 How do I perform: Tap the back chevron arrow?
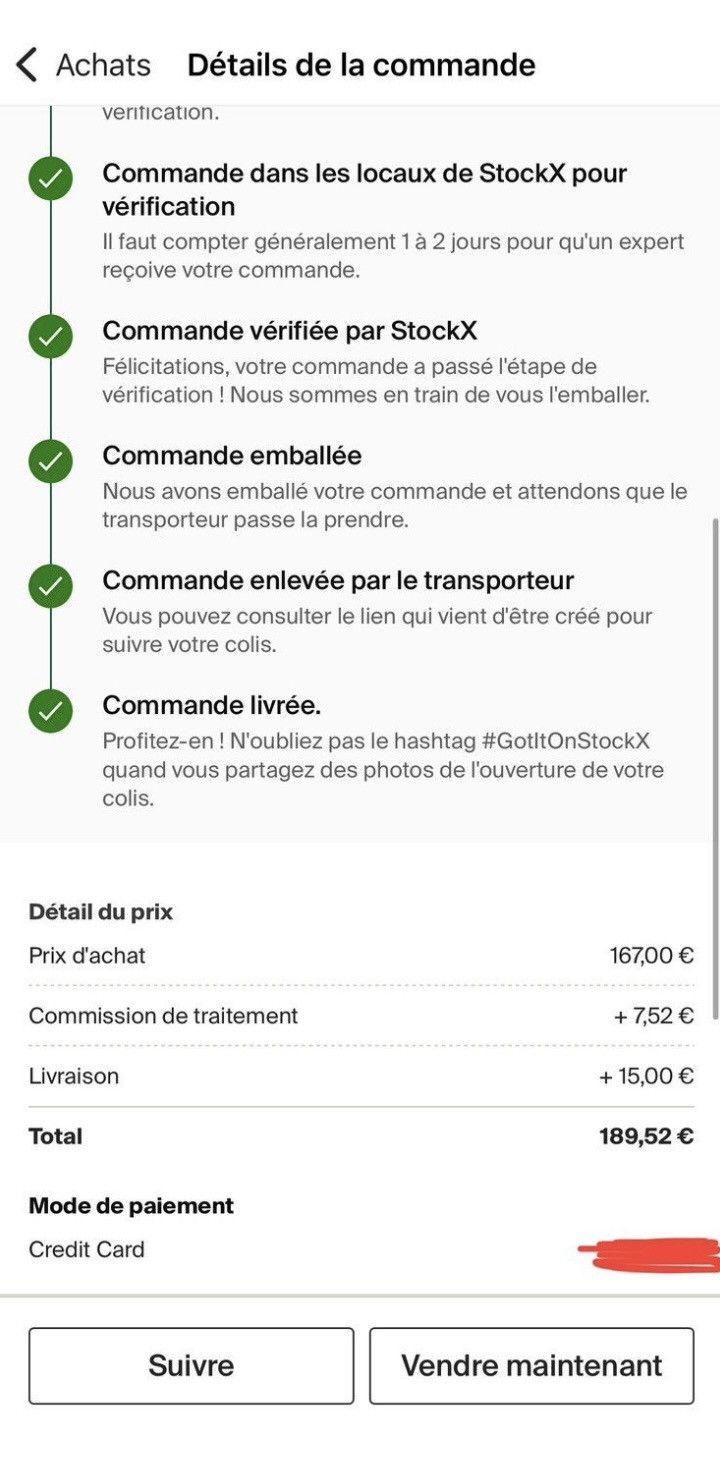pos(27,65)
